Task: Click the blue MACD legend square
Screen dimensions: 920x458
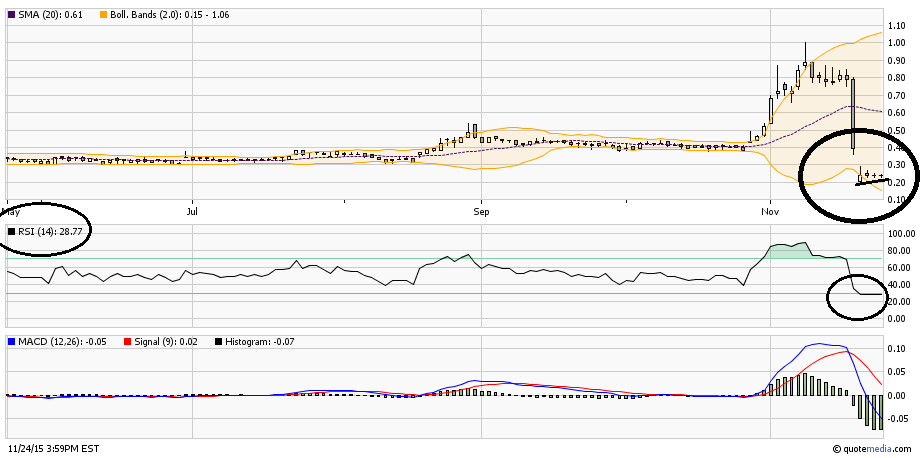Action: pyautogui.click(x=12, y=342)
